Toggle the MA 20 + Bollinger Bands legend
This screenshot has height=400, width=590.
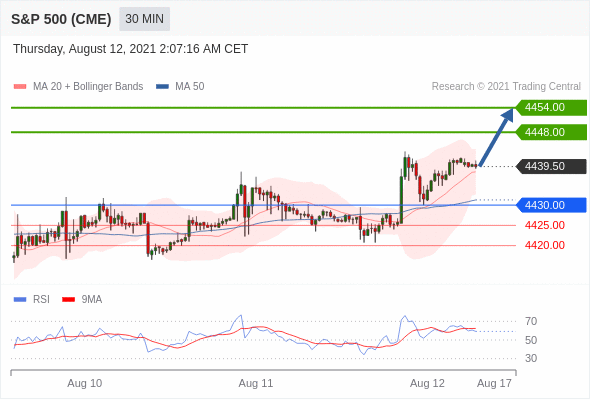click(x=78, y=87)
